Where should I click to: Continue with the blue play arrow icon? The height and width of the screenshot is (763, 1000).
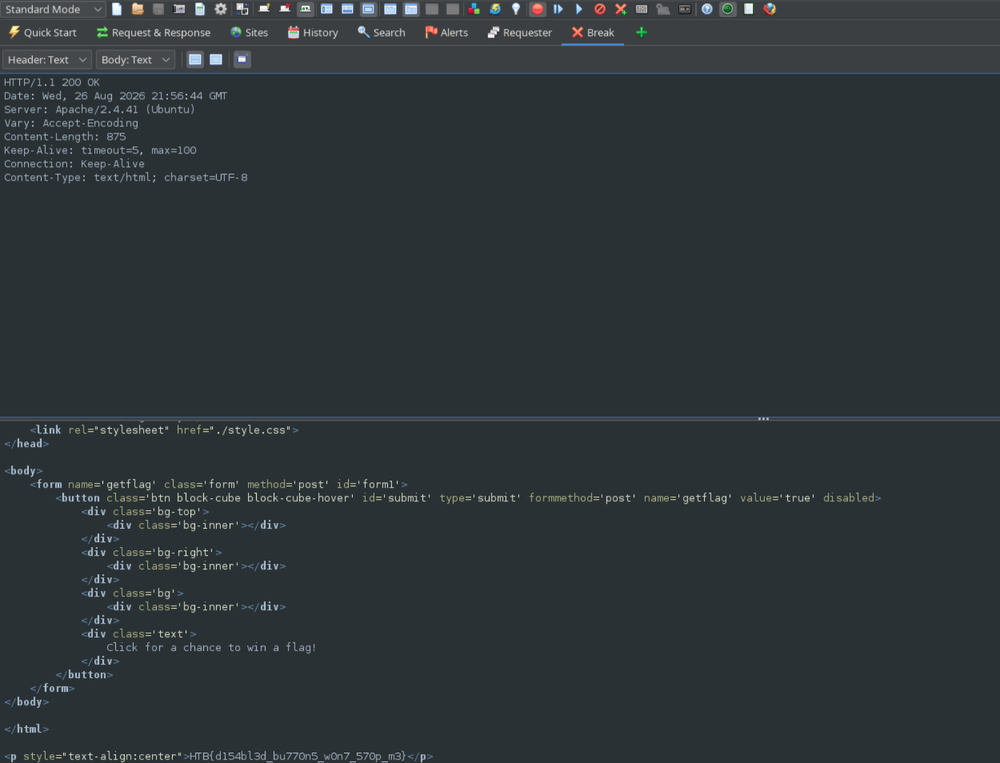(x=579, y=9)
